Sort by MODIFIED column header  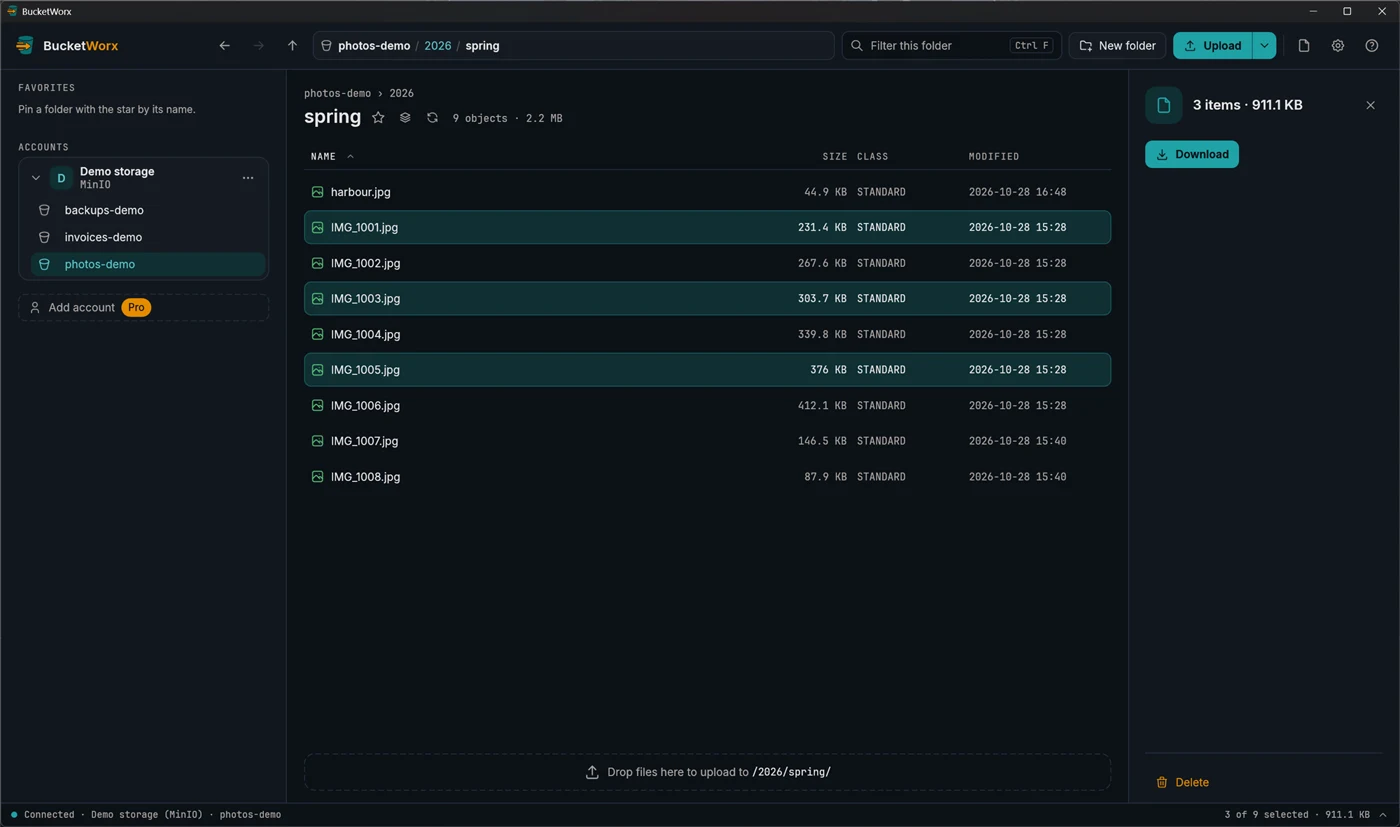tap(994, 156)
